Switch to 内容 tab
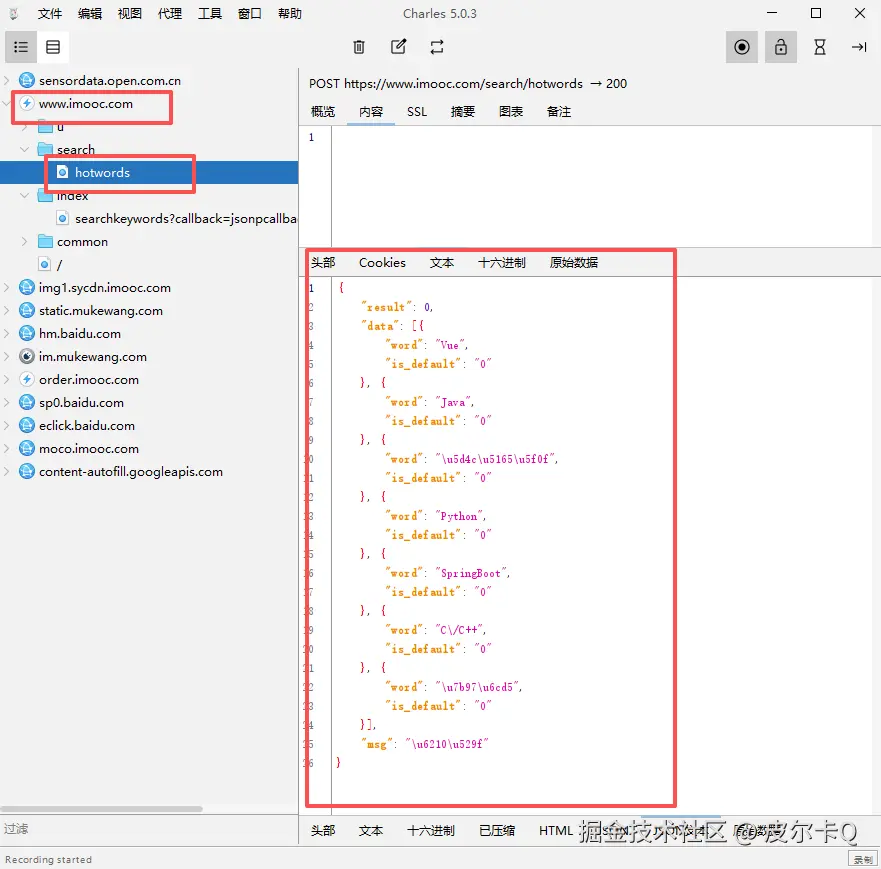The width and height of the screenshot is (881, 869). (x=371, y=112)
